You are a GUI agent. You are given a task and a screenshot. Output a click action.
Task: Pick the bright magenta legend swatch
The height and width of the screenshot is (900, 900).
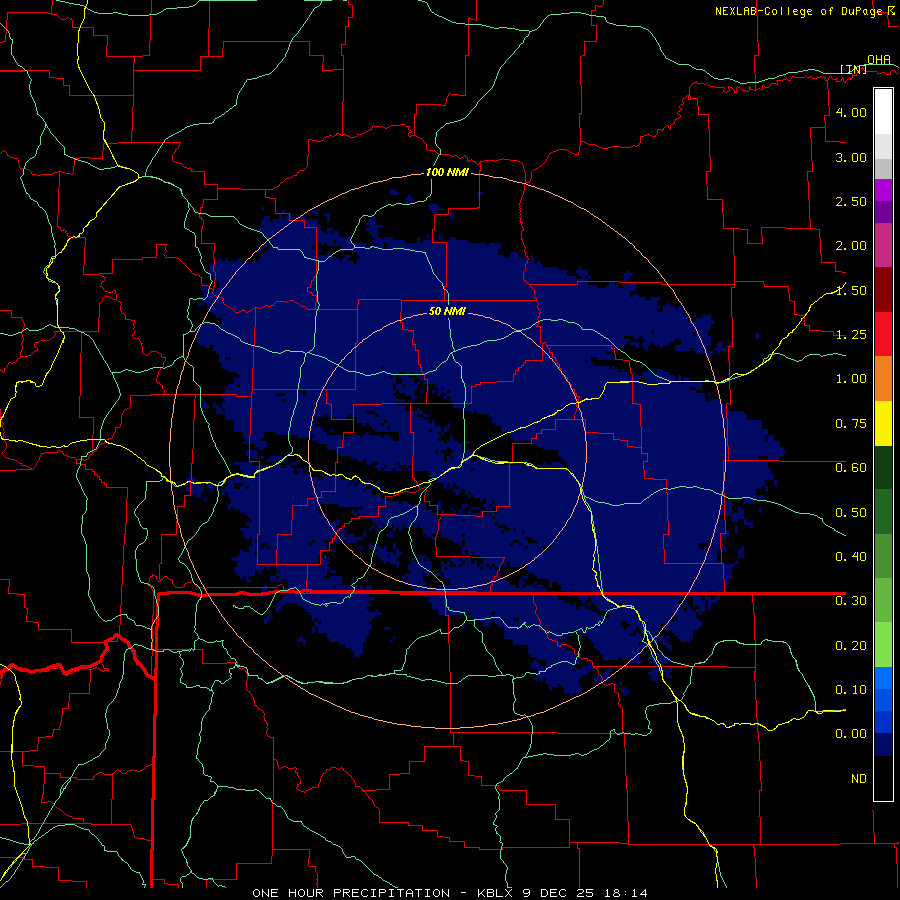coord(883,190)
